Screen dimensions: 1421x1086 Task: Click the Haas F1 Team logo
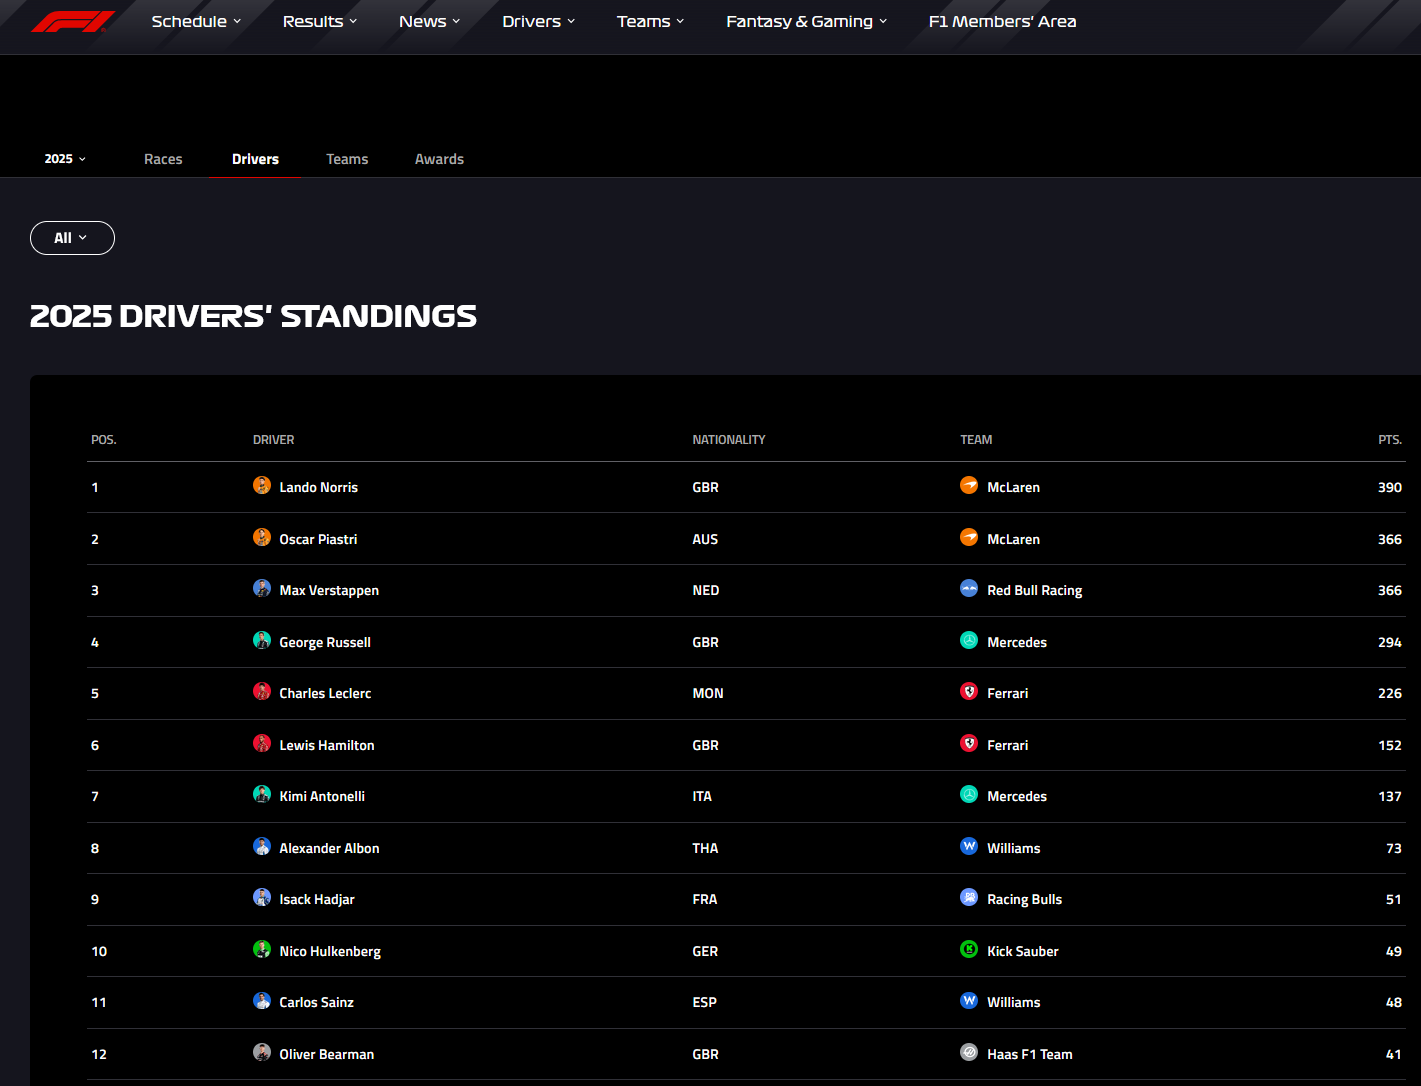click(x=969, y=1053)
